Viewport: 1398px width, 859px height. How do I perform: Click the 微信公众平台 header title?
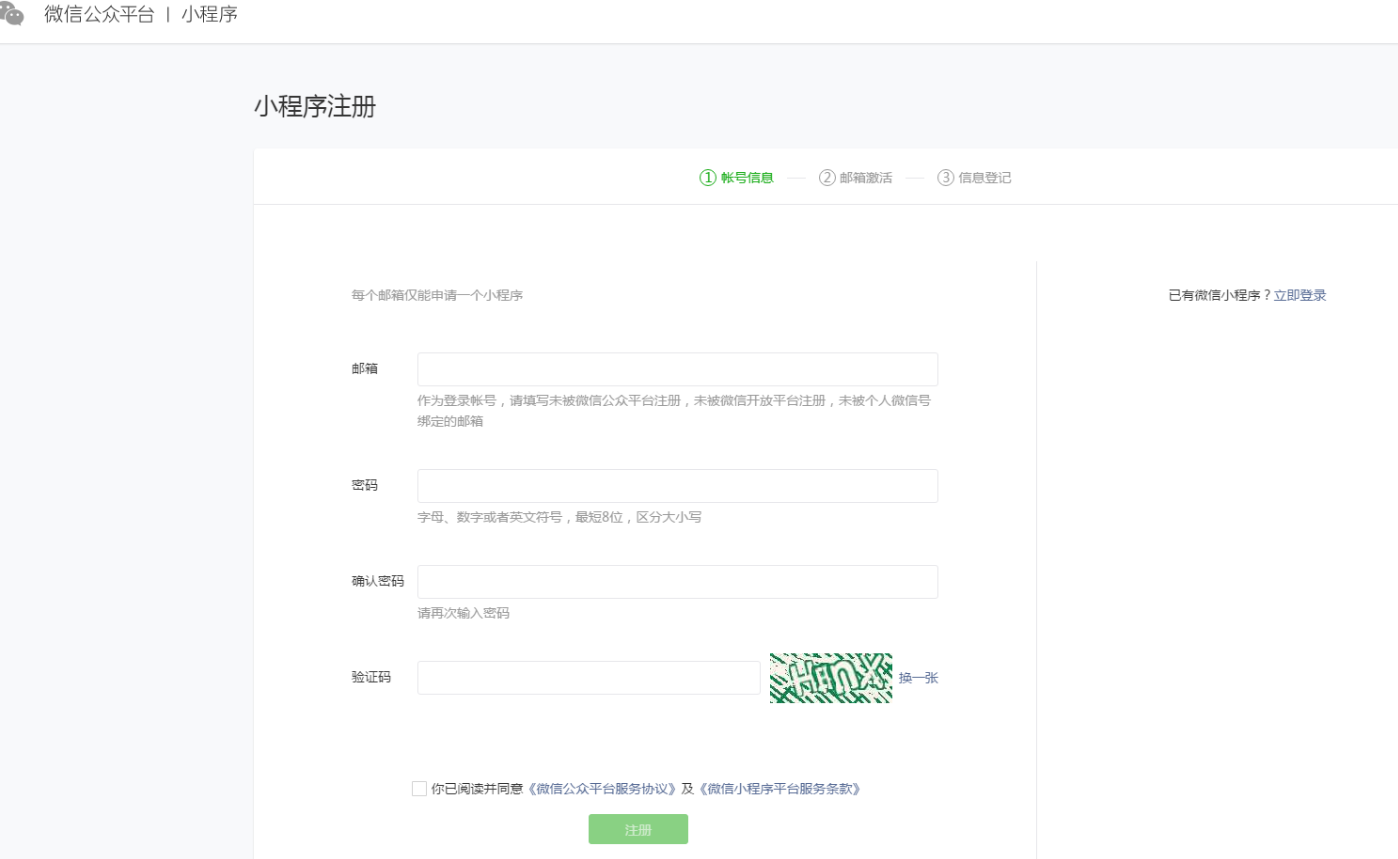(99, 15)
